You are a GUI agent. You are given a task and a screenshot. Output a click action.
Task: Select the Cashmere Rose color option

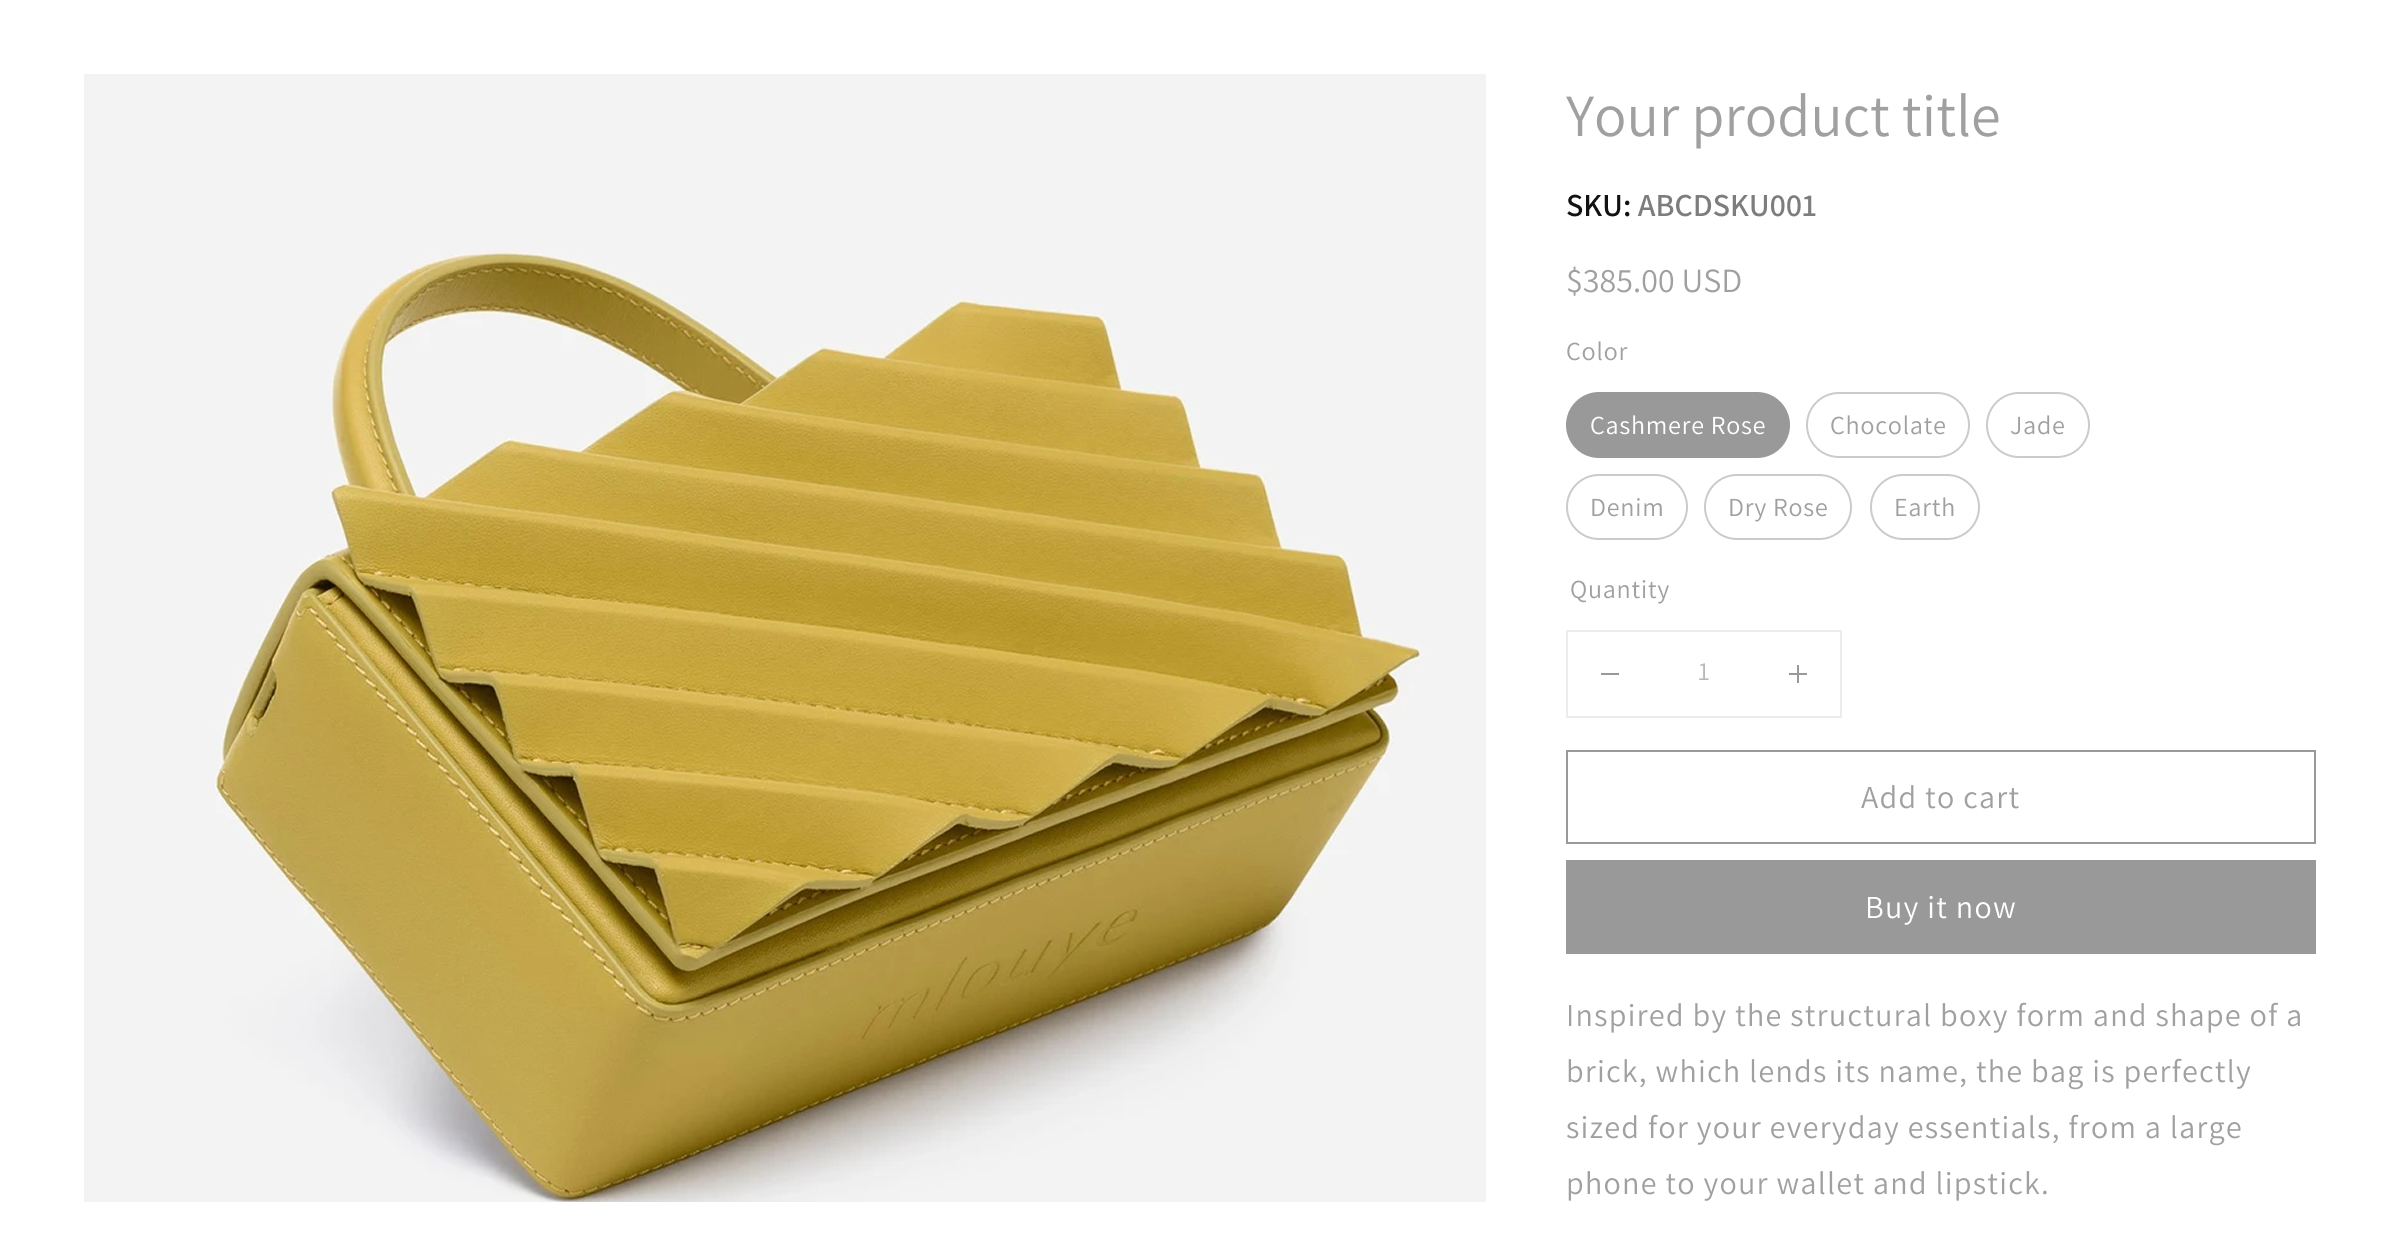1676,425
